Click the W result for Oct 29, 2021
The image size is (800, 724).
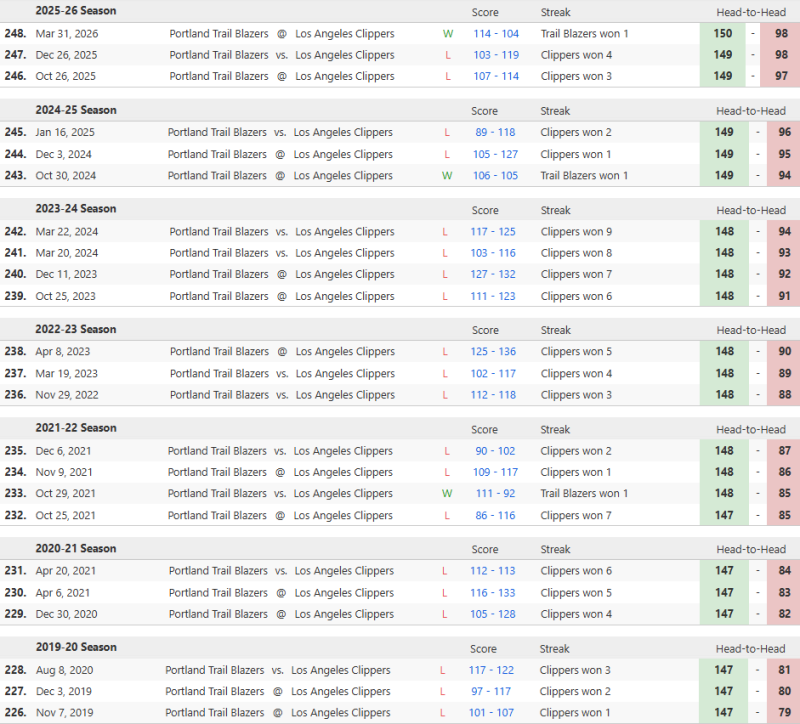click(x=447, y=494)
